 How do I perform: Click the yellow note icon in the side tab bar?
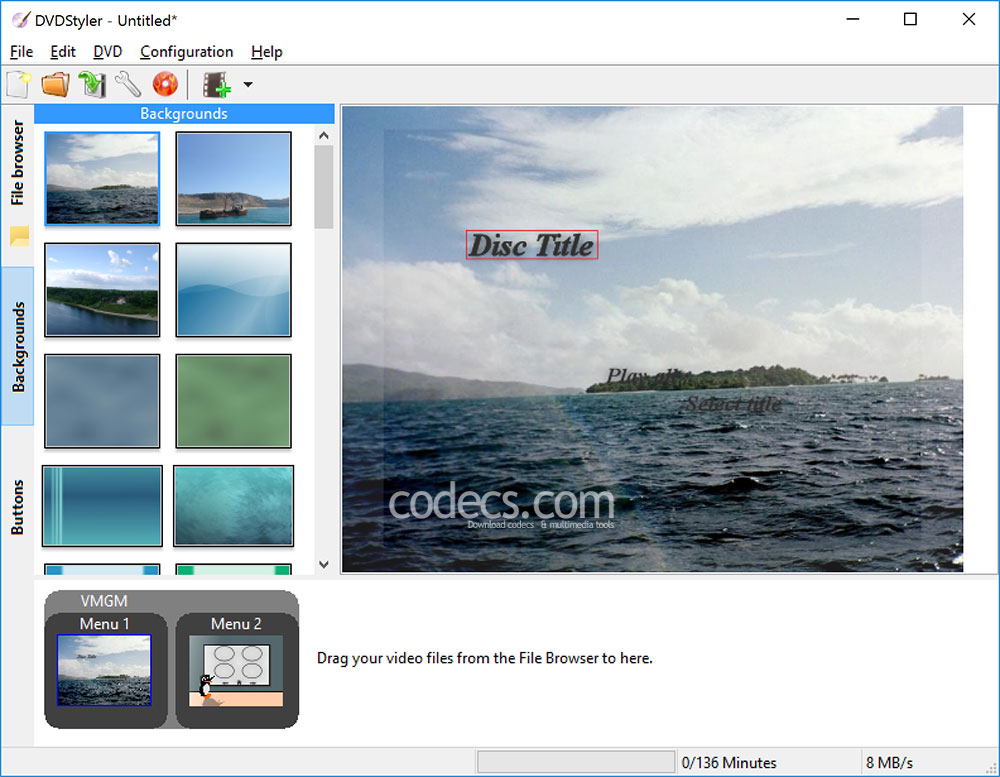(x=20, y=235)
